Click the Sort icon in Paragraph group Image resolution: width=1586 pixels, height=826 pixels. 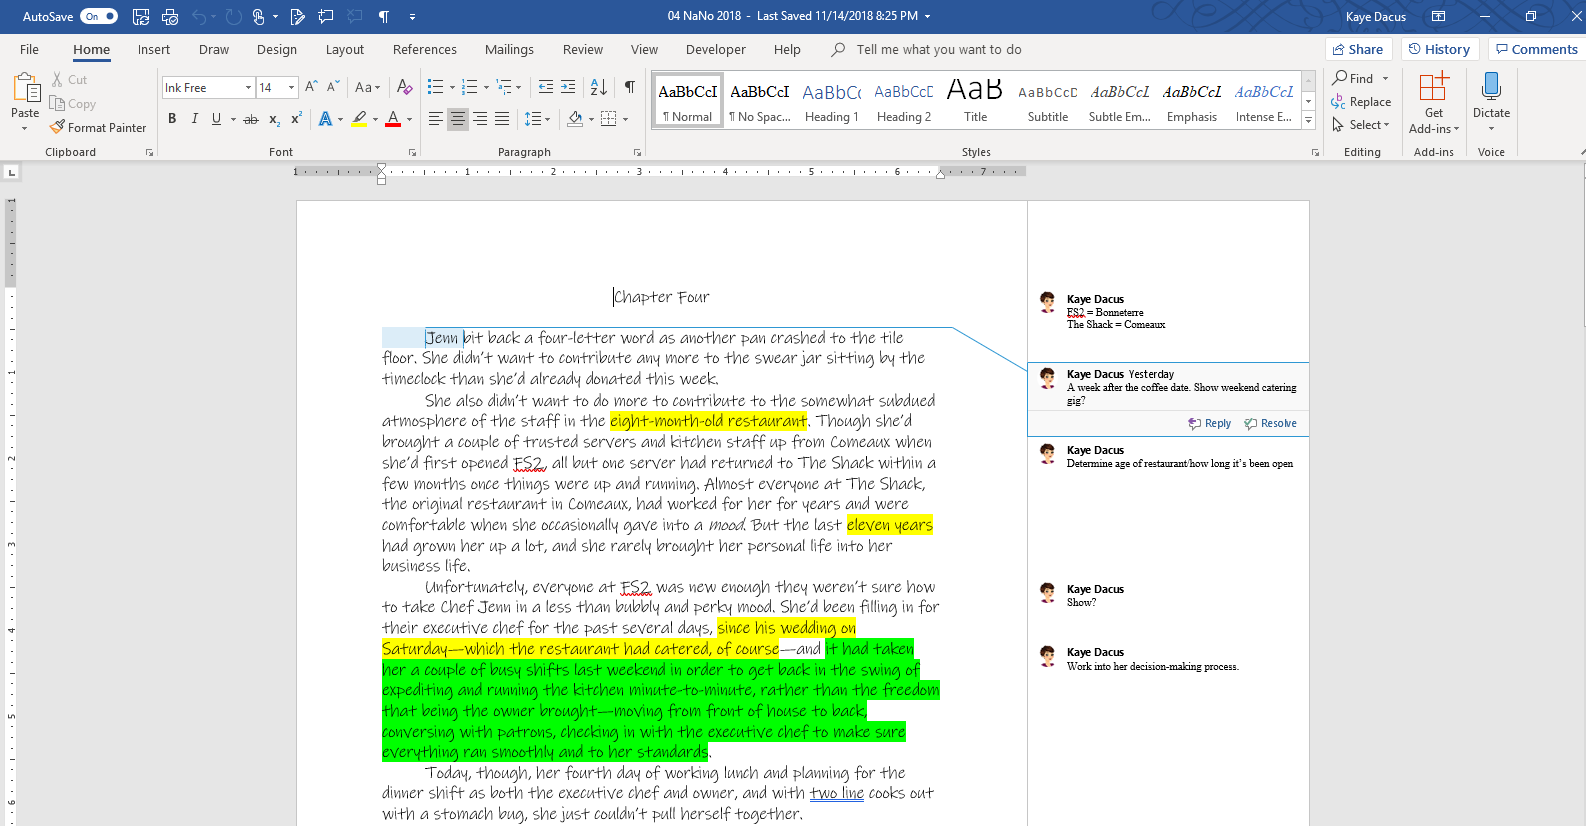pos(598,87)
